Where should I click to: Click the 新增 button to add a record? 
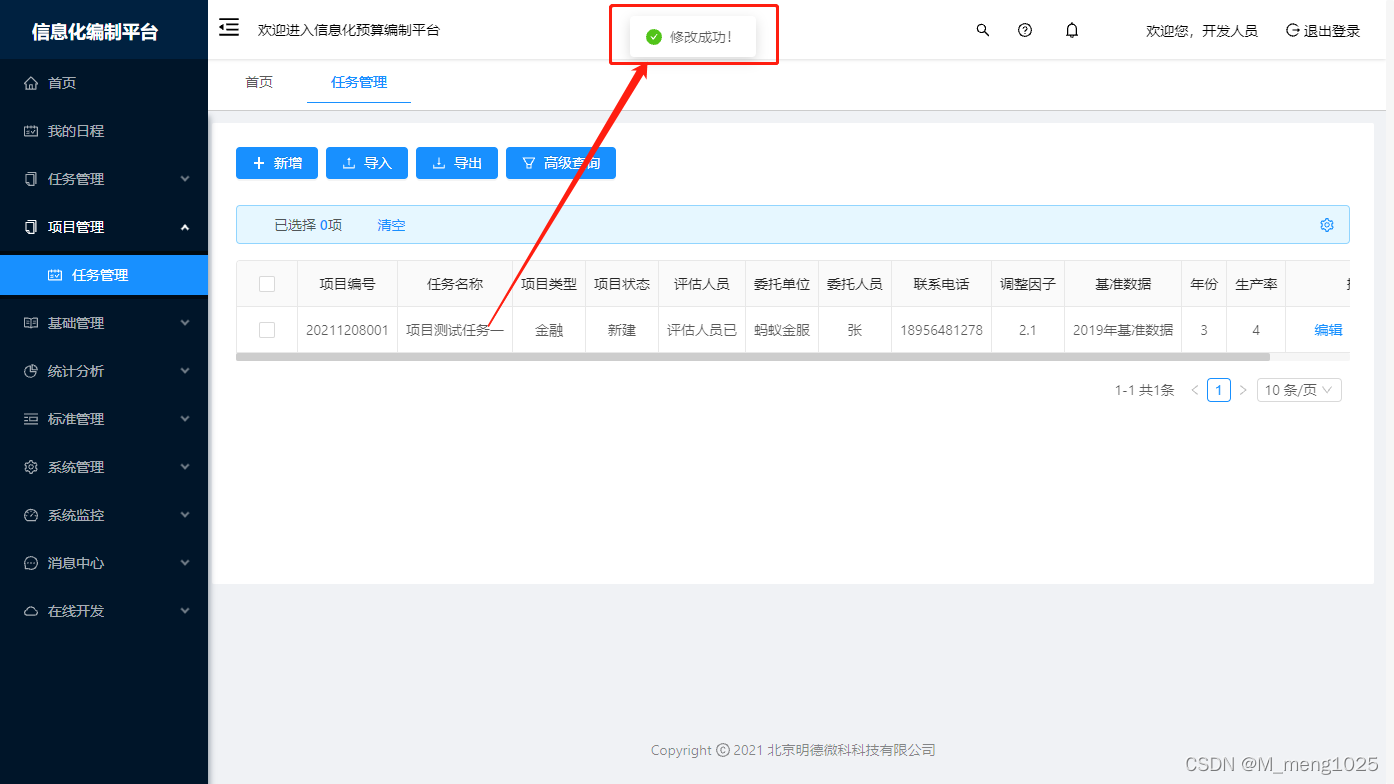click(x=276, y=163)
